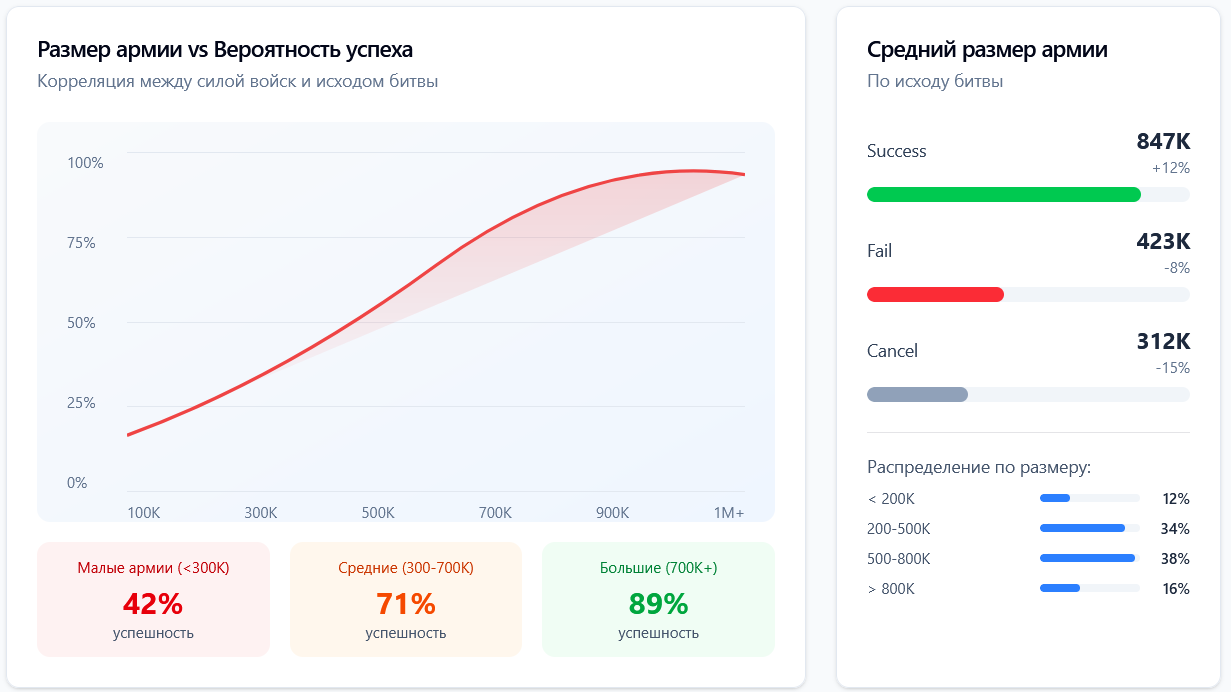Open the 'Средние (300-700K)' card

(x=405, y=599)
